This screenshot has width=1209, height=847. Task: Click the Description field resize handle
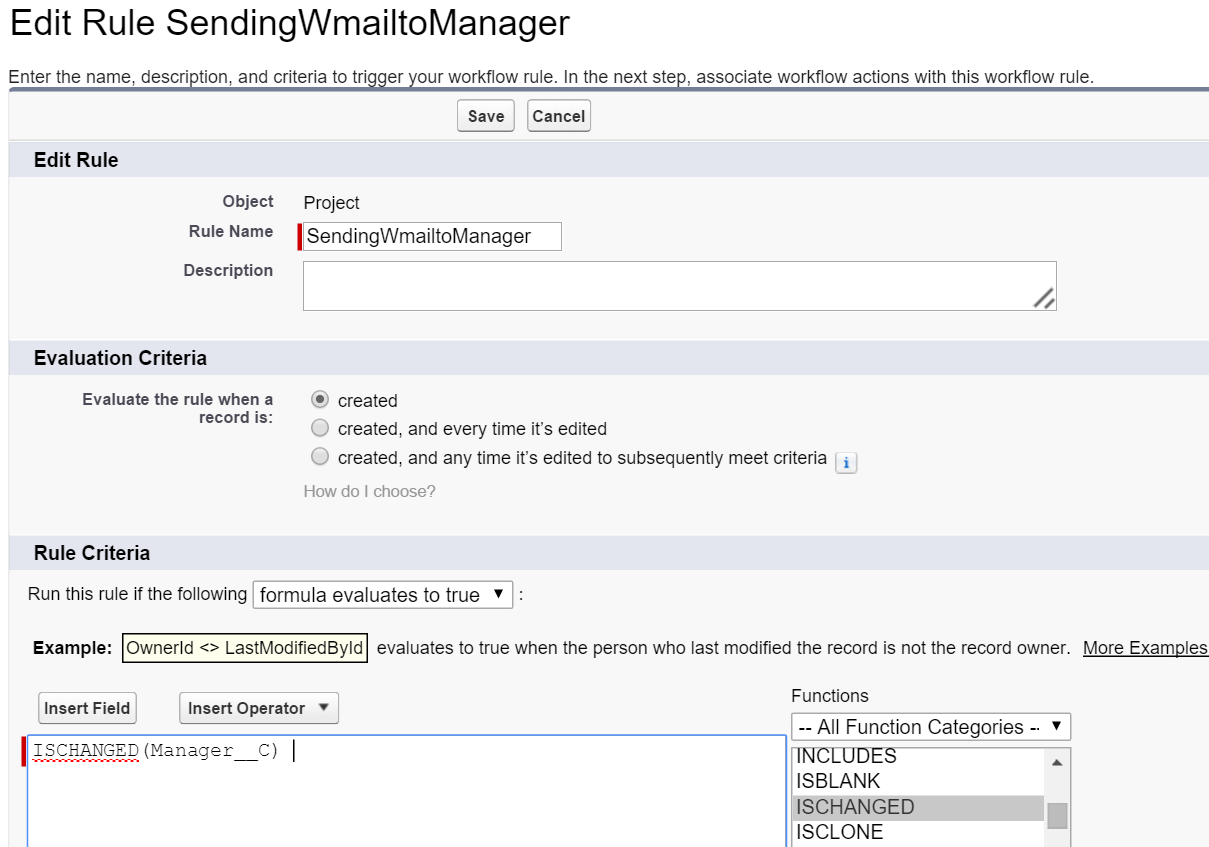tap(1044, 298)
